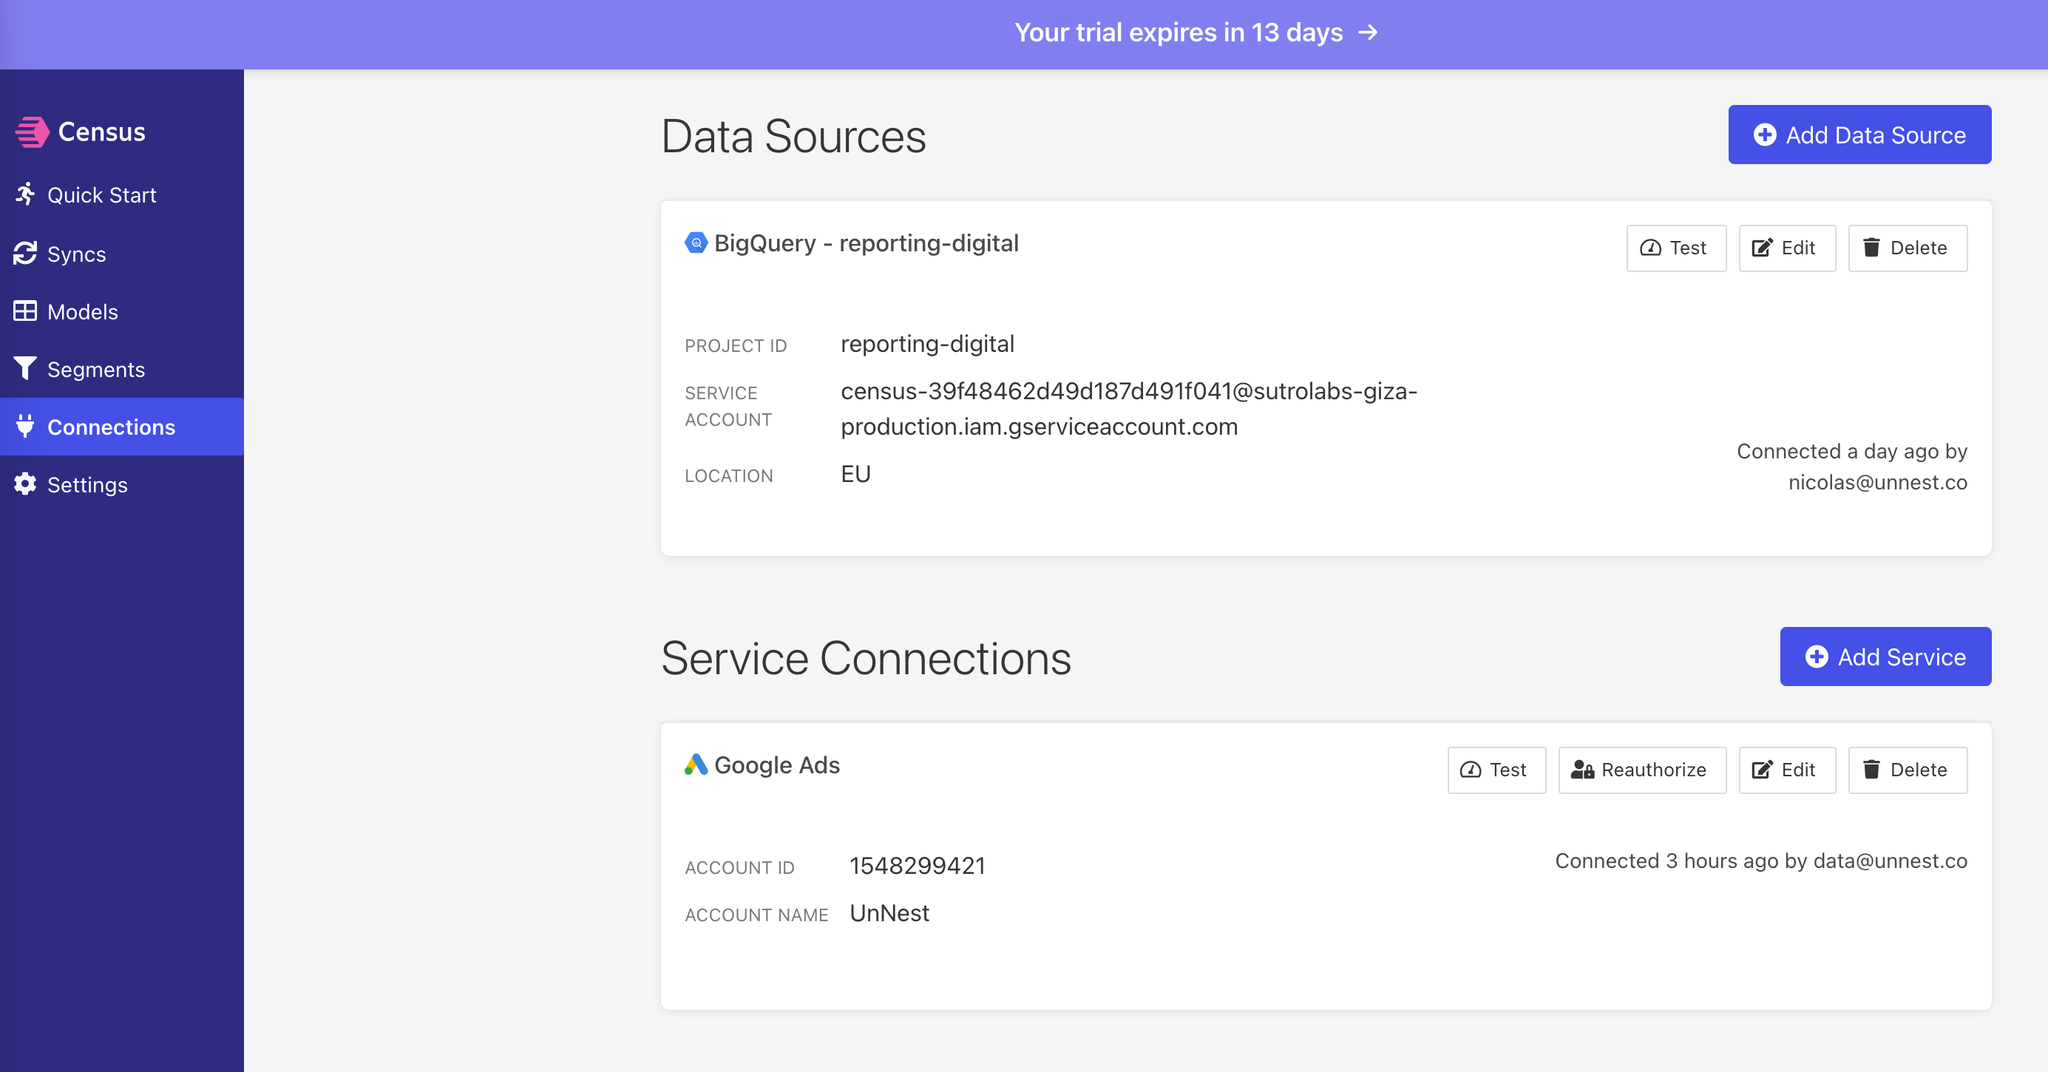The height and width of the screenshot is (1072, 2048).
Task: Click the Add Data Source button
Action: coord(1860,135)
